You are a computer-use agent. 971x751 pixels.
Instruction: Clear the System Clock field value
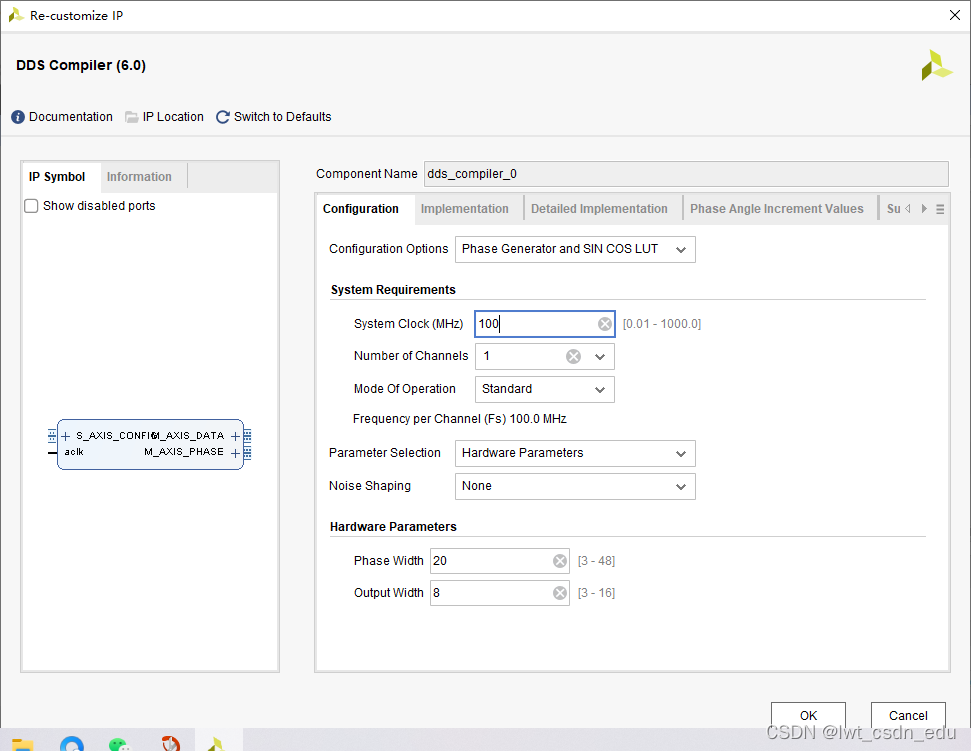coord(604,324)
